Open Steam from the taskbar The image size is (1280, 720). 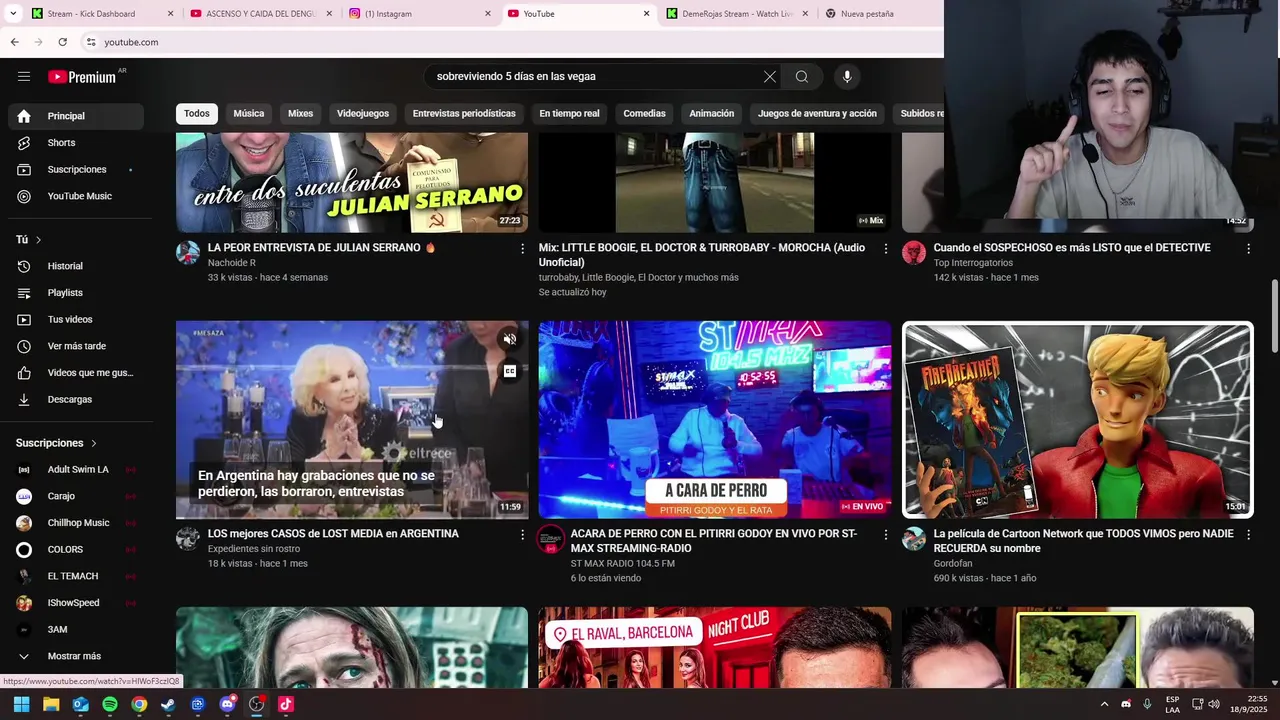coord(168,704)
